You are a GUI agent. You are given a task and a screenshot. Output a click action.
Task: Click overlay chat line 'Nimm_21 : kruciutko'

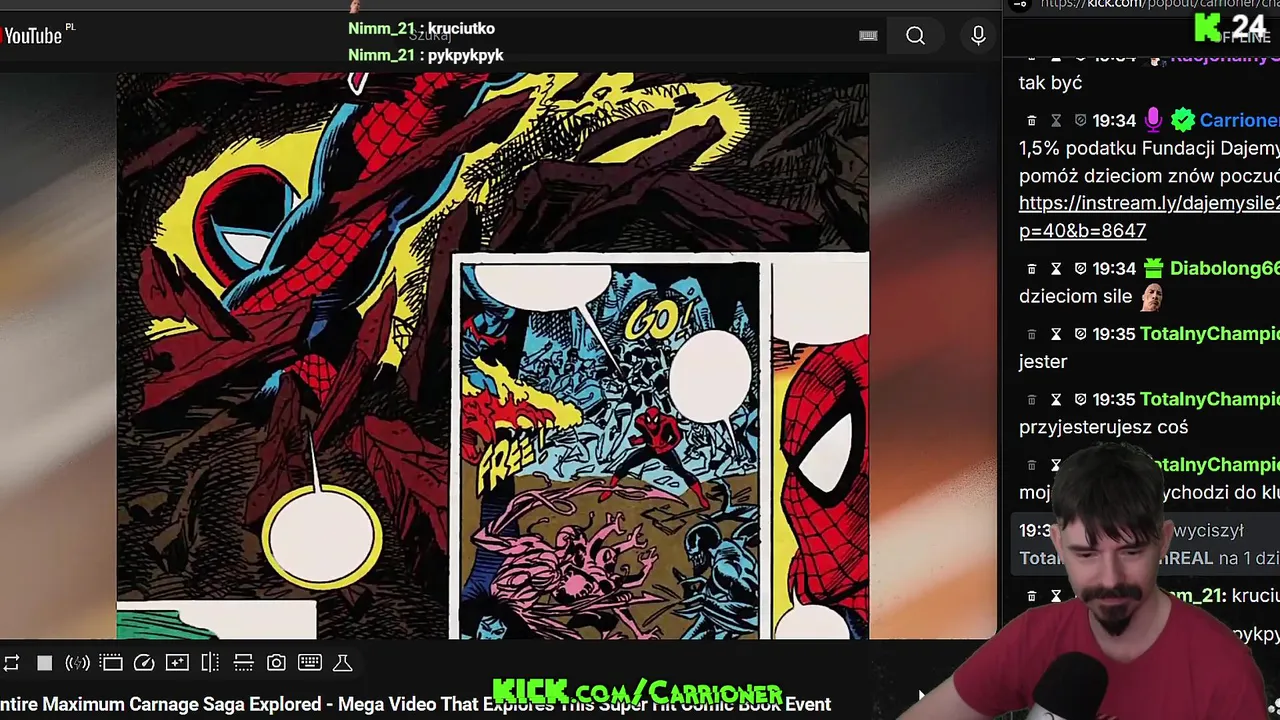click(x=421, y=28)
